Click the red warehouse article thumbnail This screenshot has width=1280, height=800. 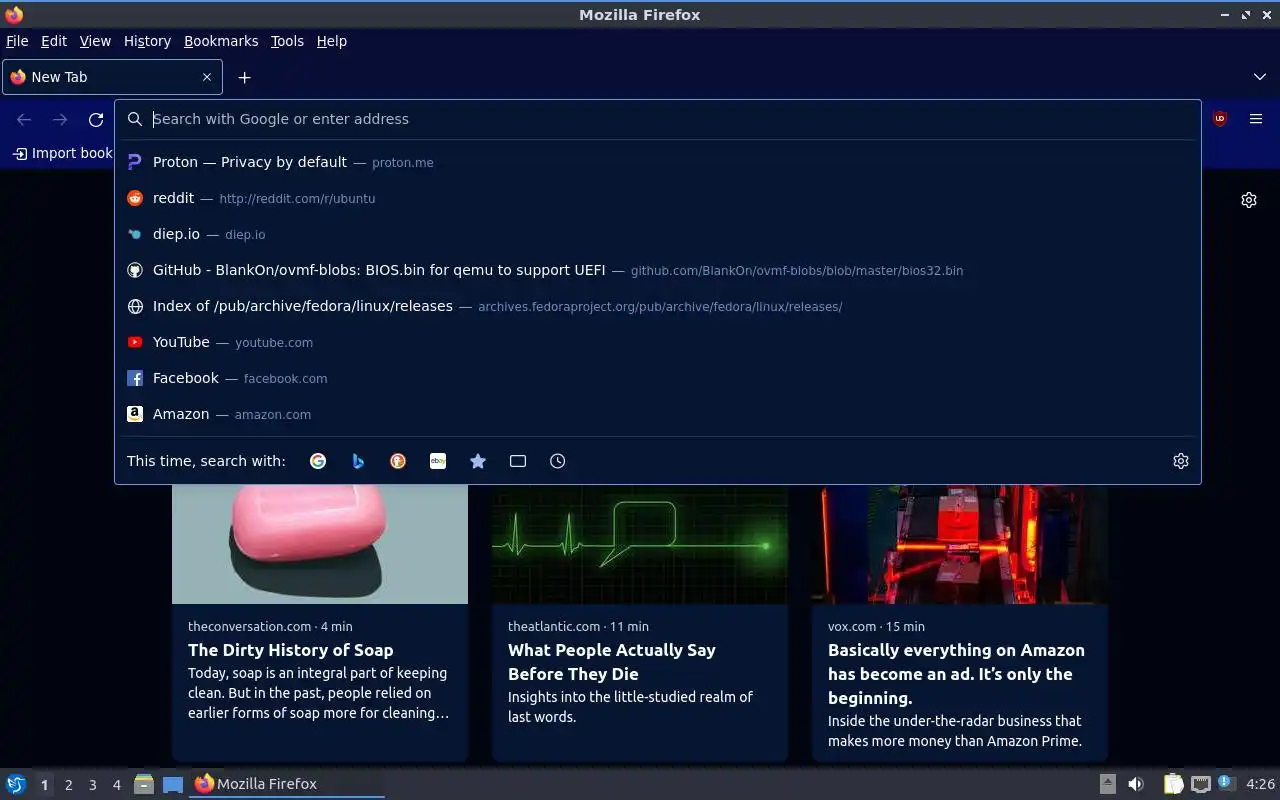click(960, 544)
